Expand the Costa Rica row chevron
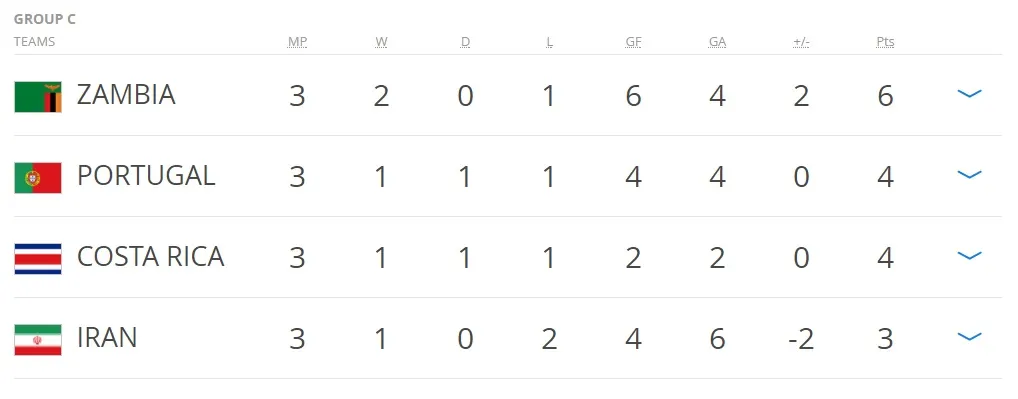 tap(969, 256)
